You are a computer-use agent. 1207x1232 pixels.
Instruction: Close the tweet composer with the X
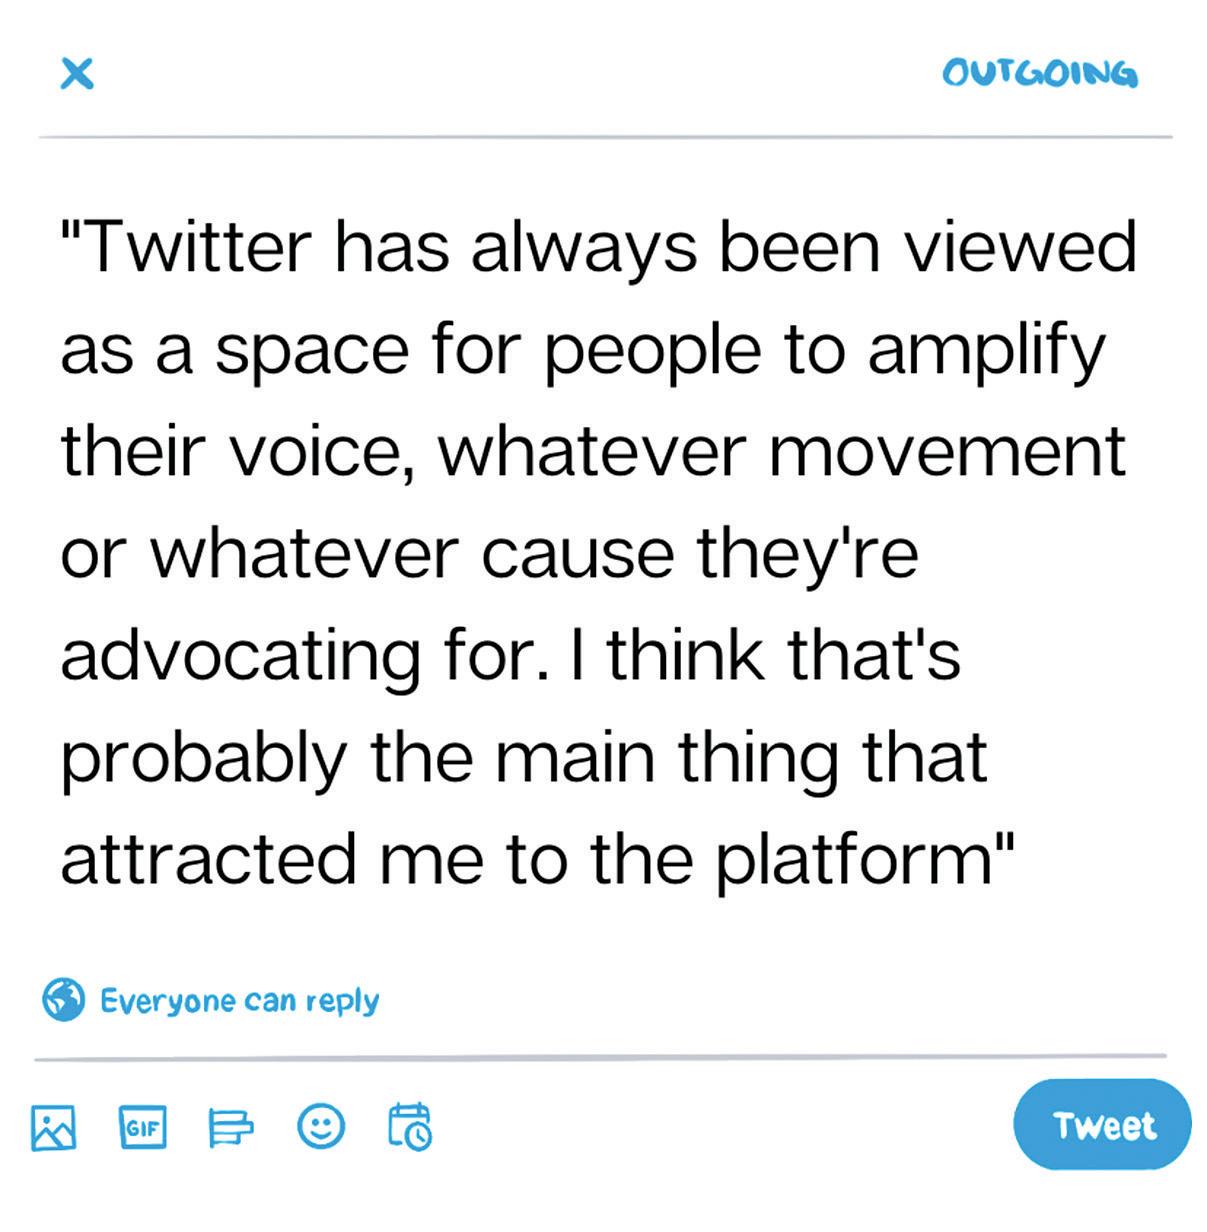(x=77, y=73)
